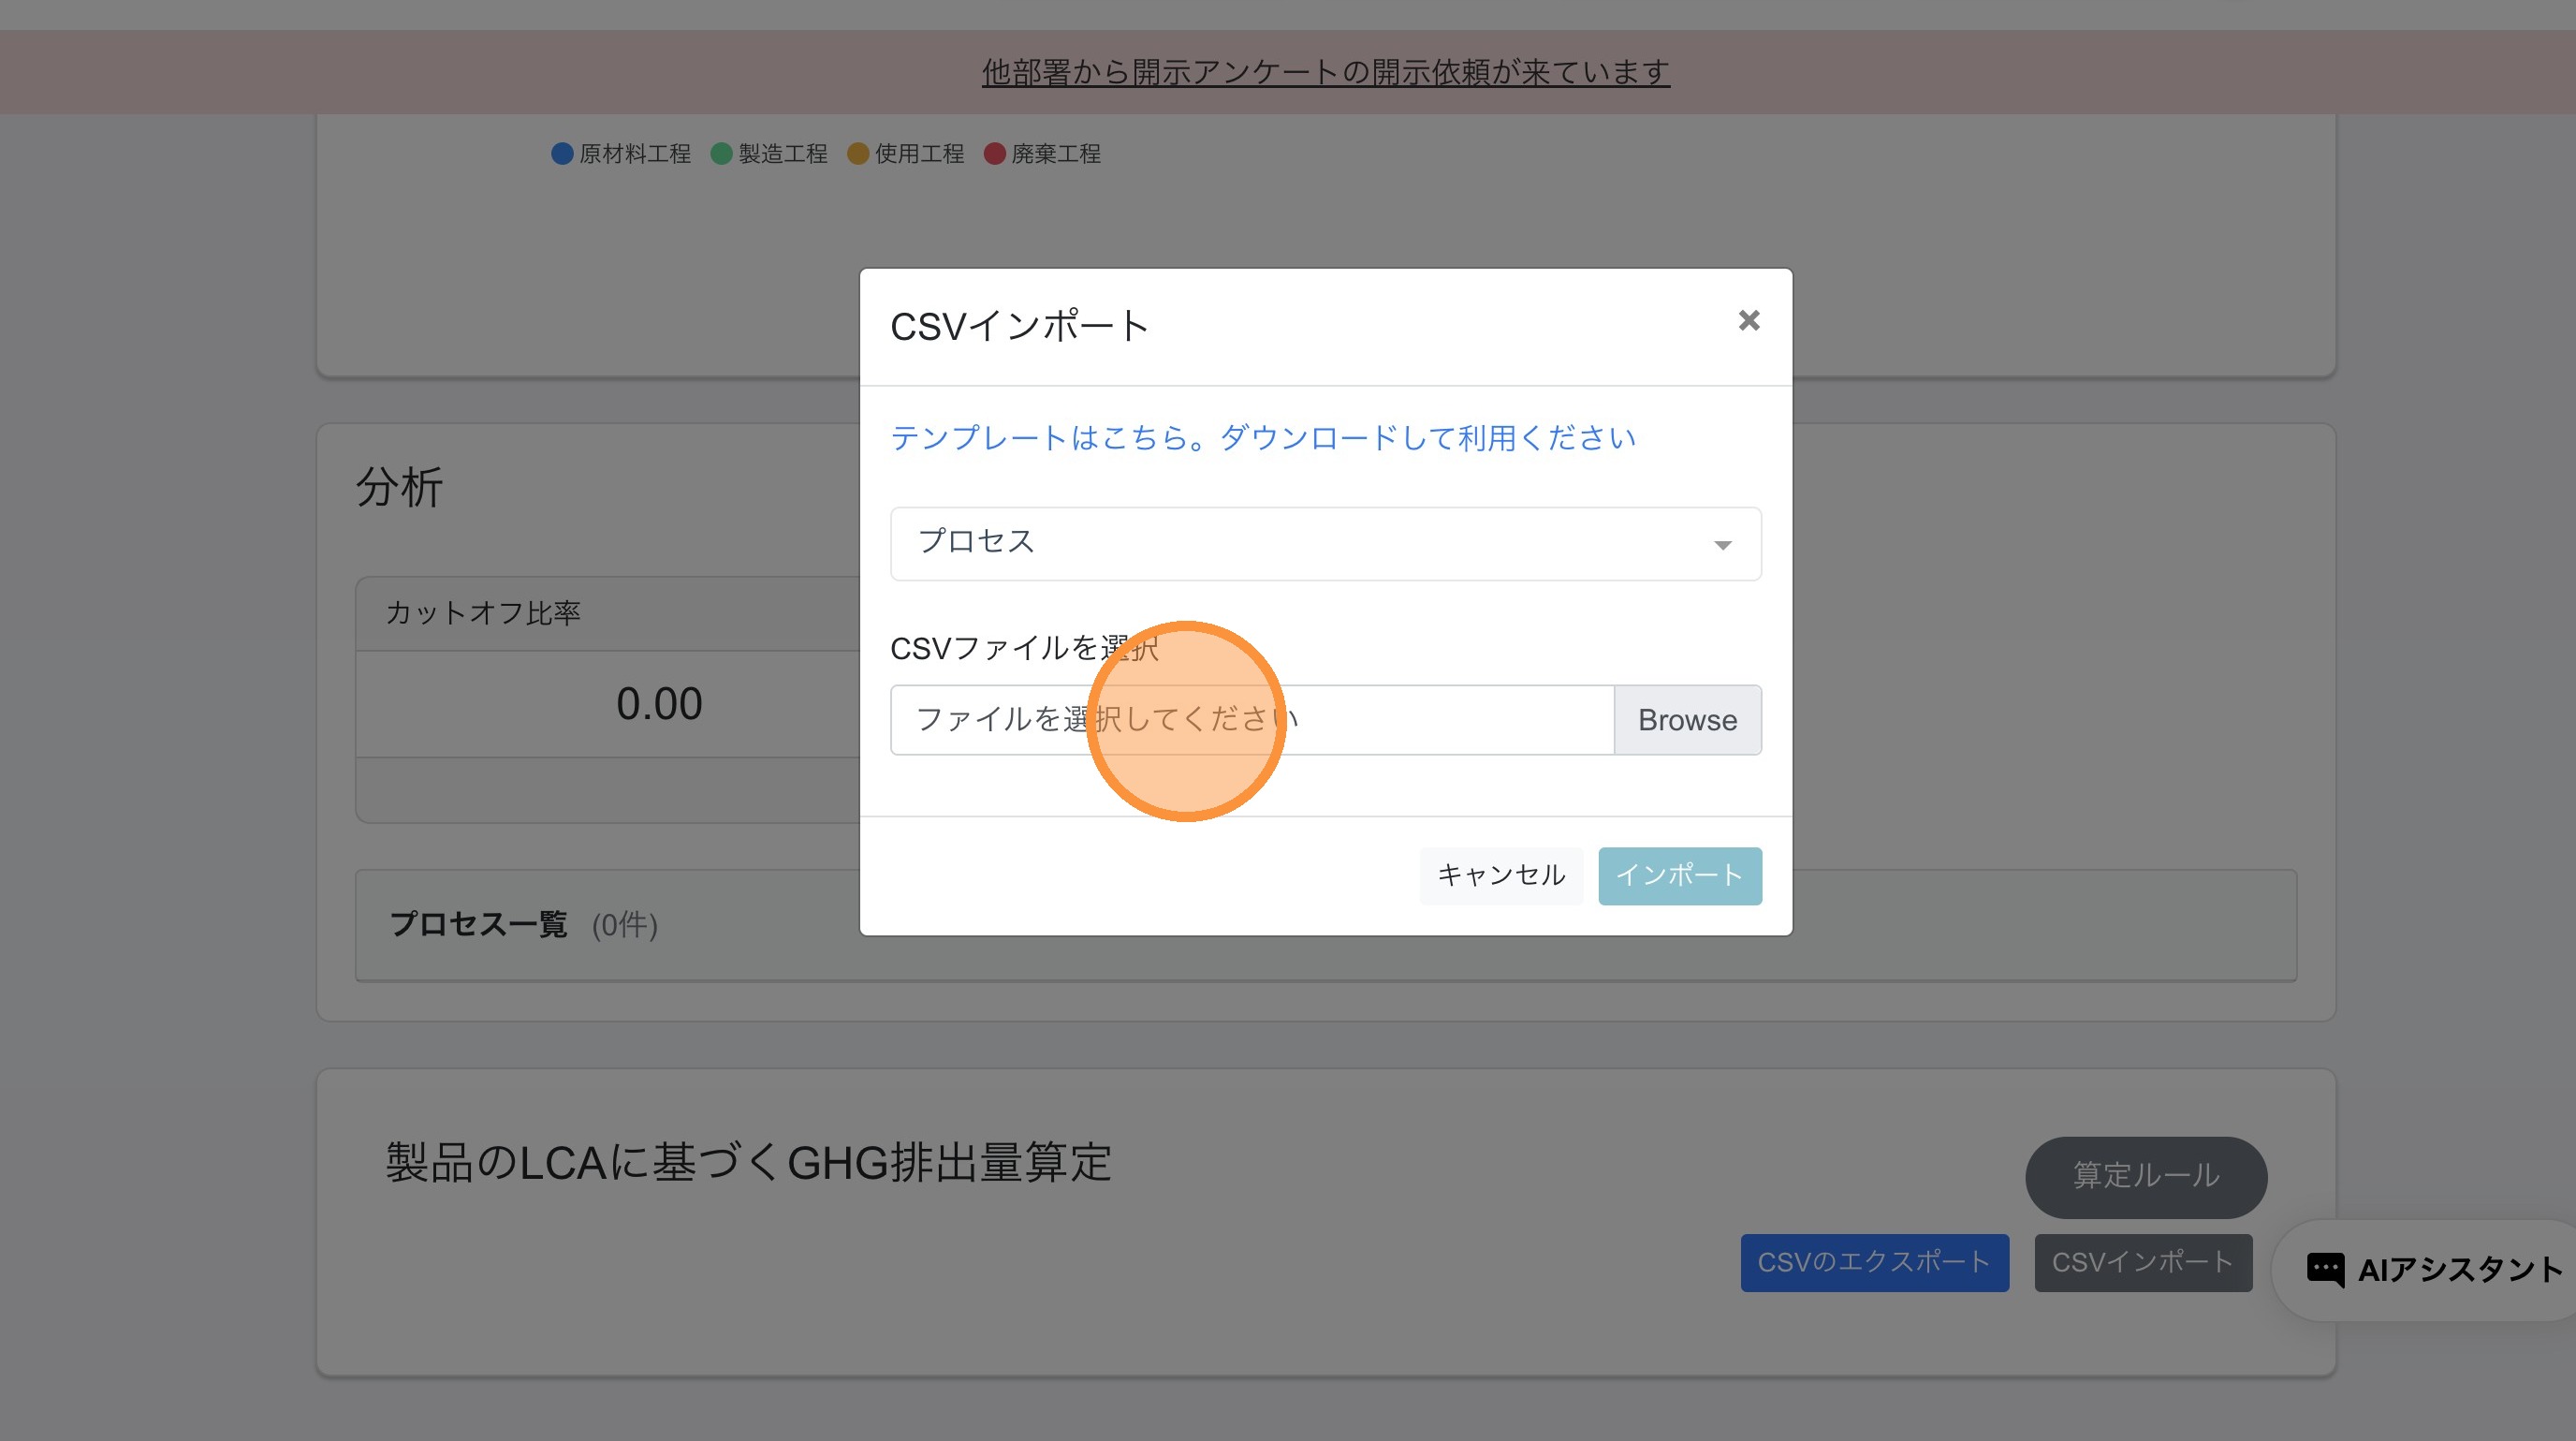Click the プロセス一覧 header

(478, 924)
